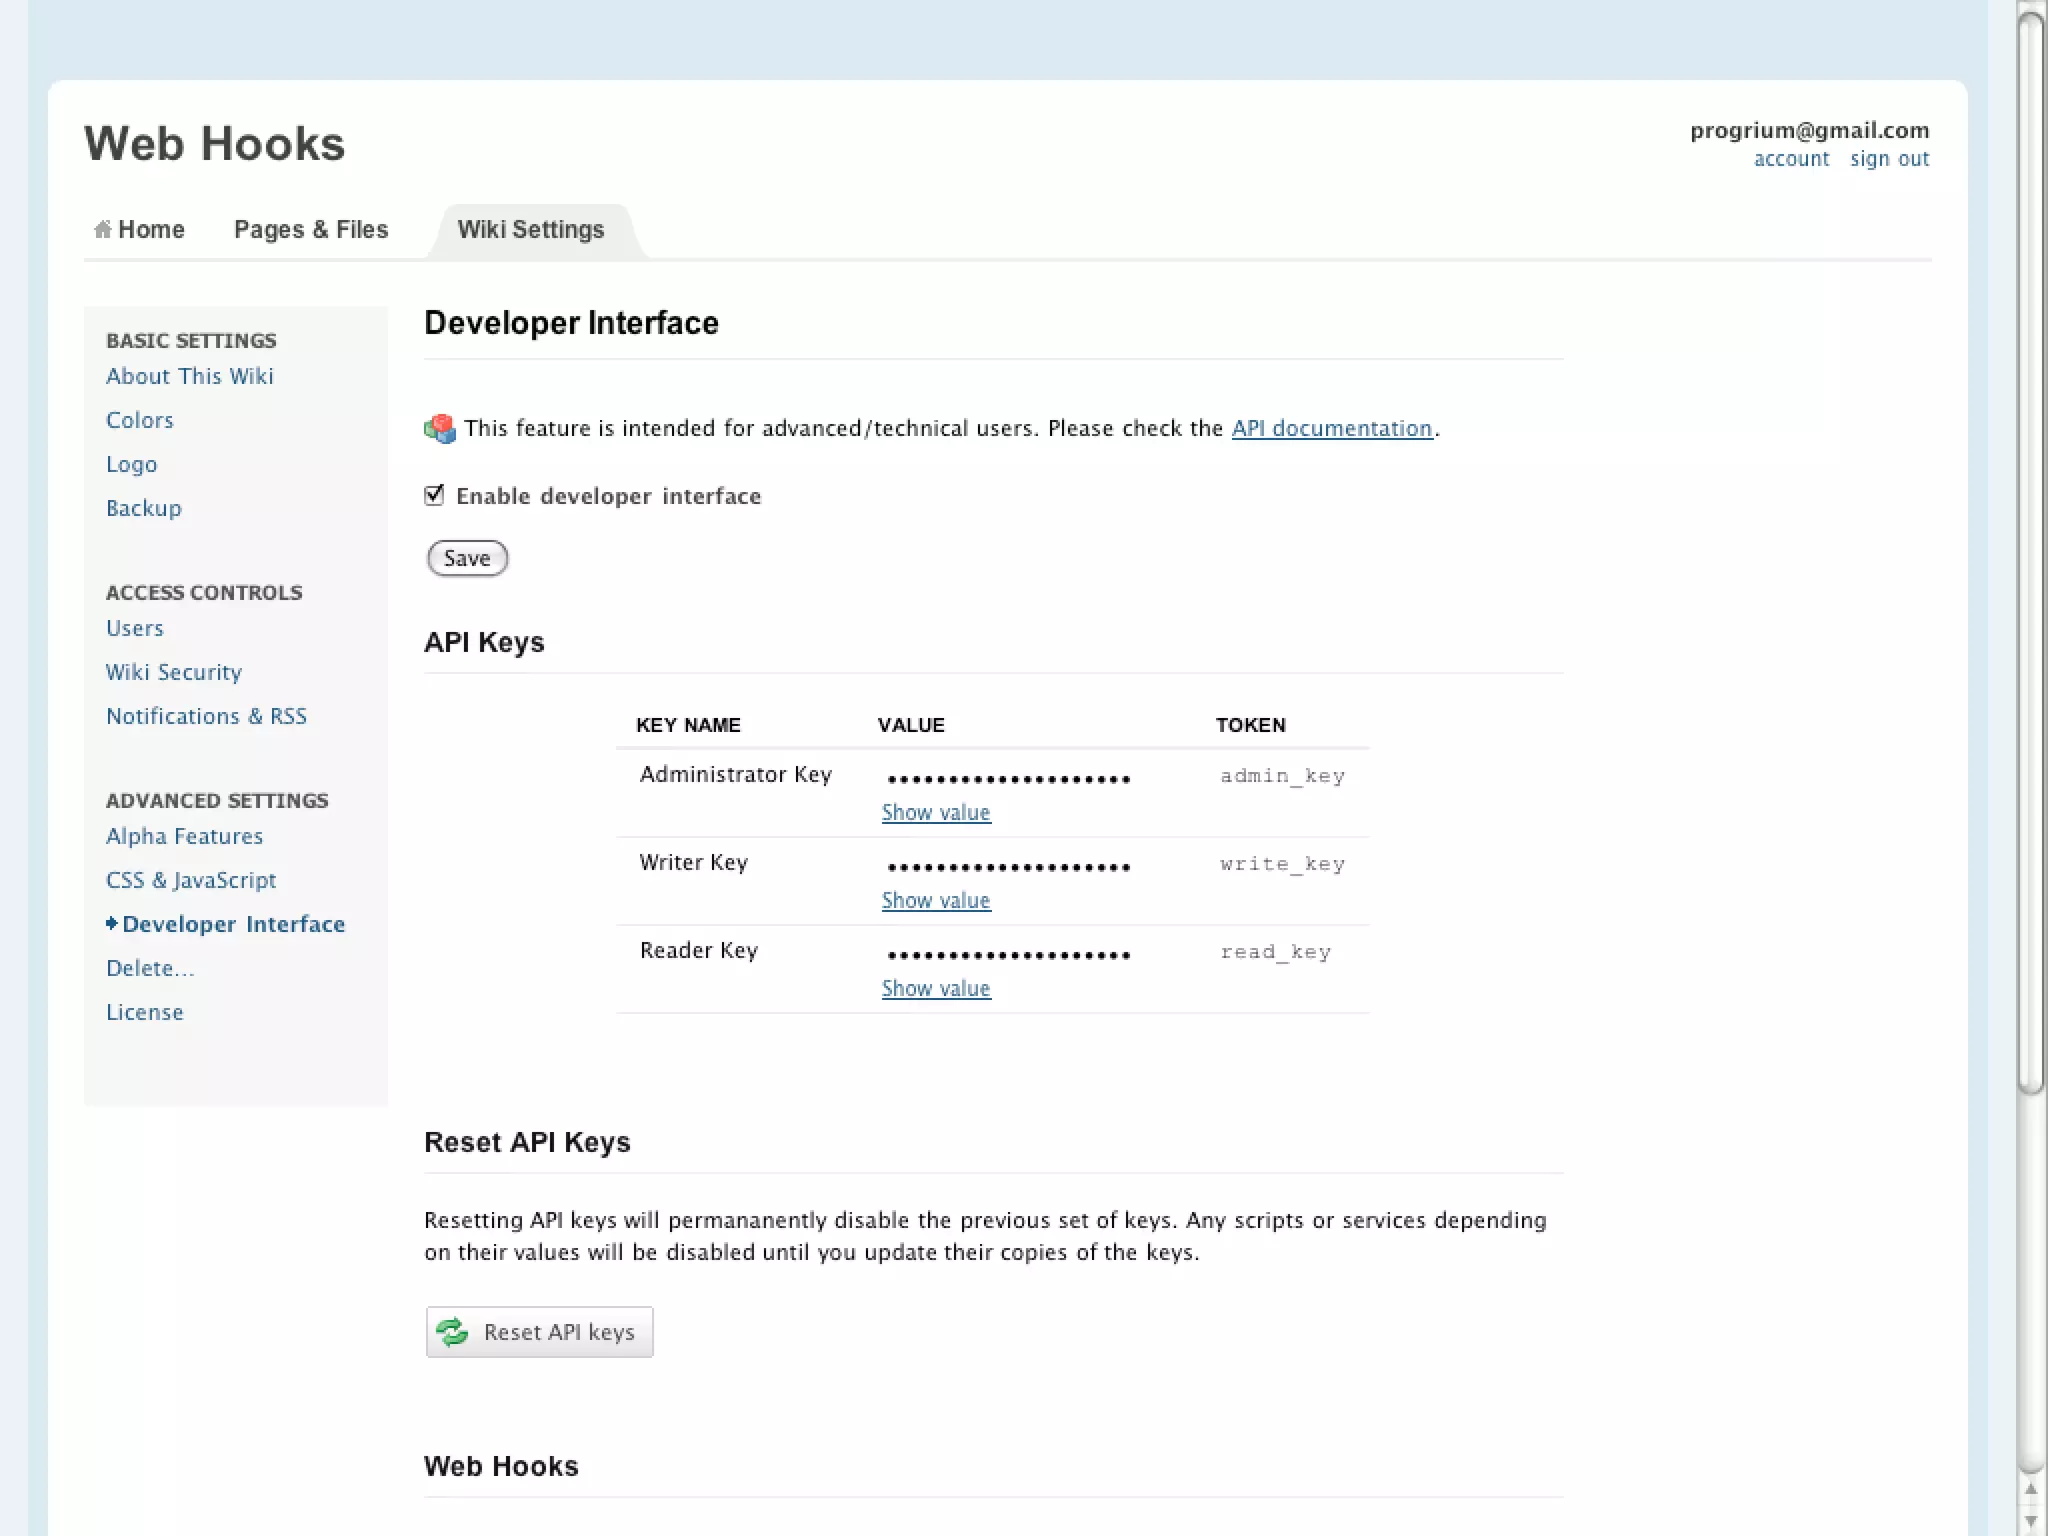
Task: Open the API documentation link
Action: click(x=1332, y=428)
